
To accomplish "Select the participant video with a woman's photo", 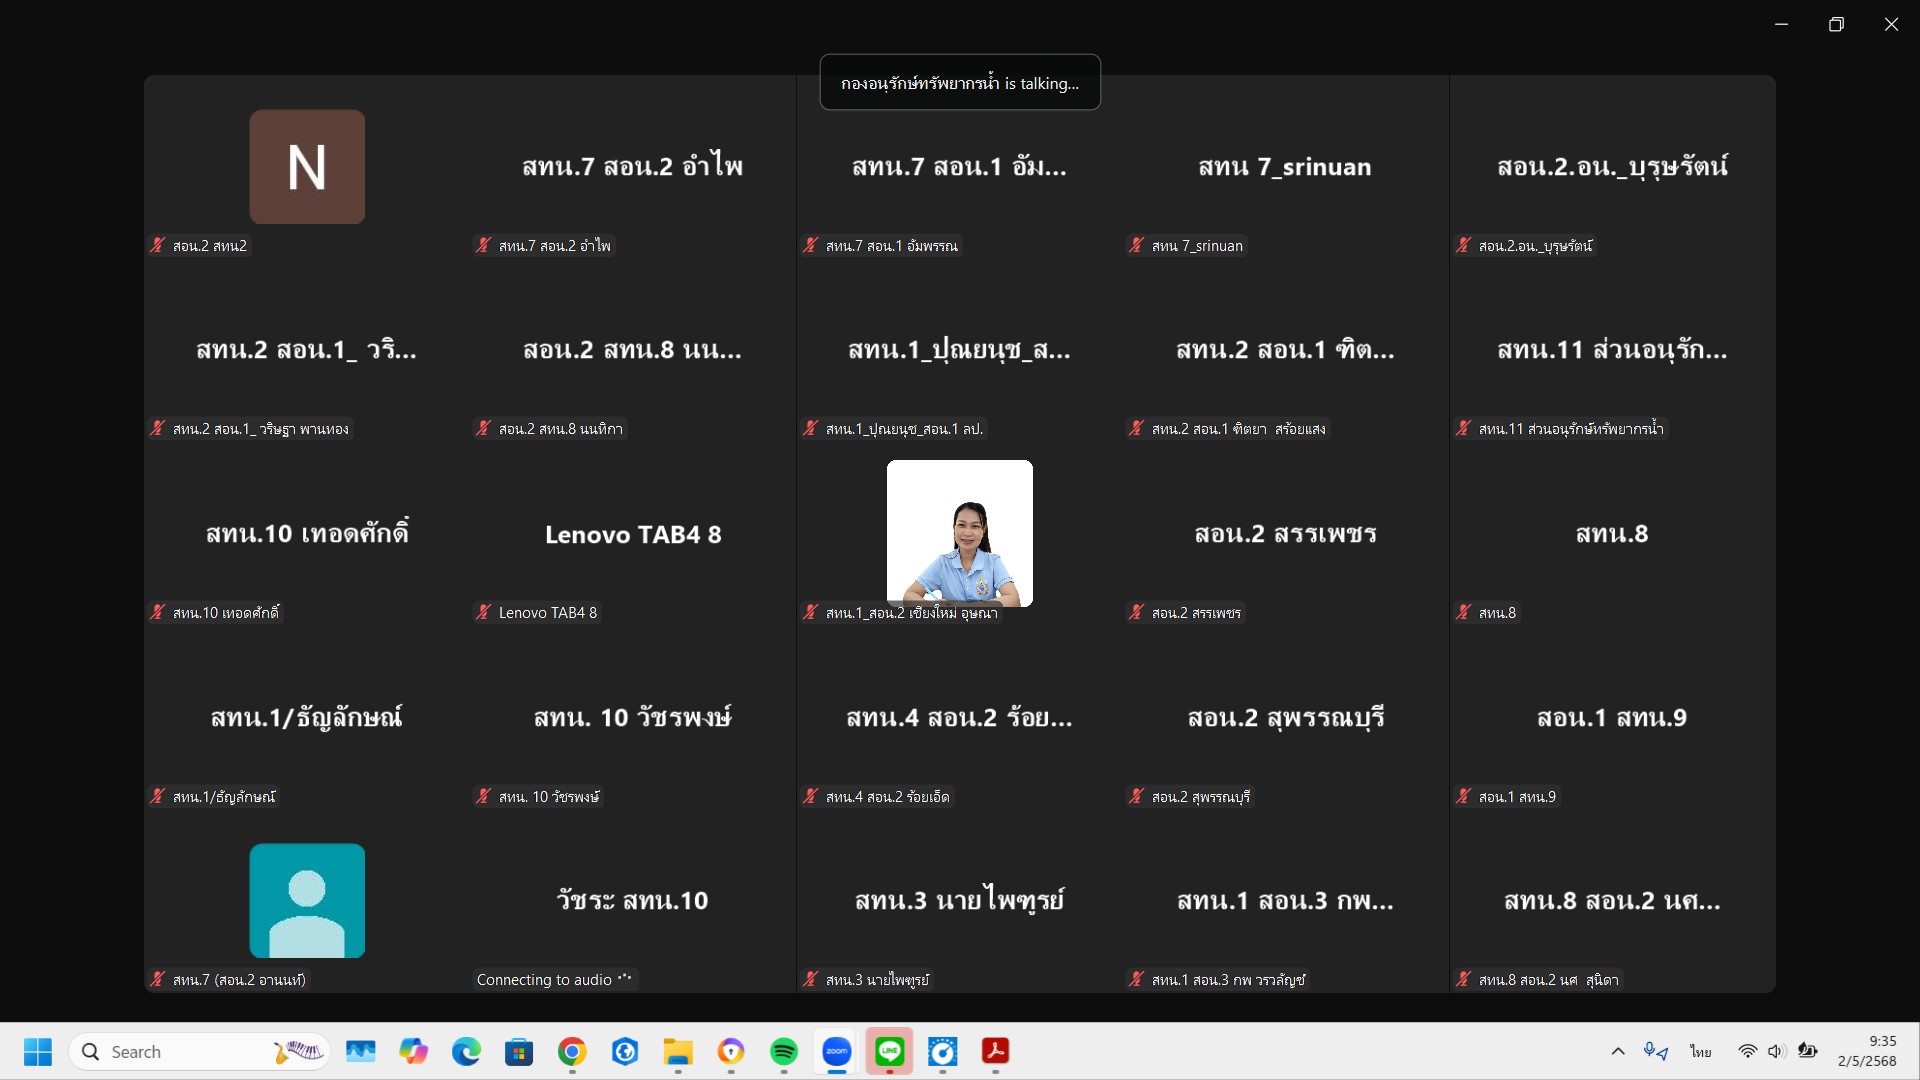I will [959, 533].
